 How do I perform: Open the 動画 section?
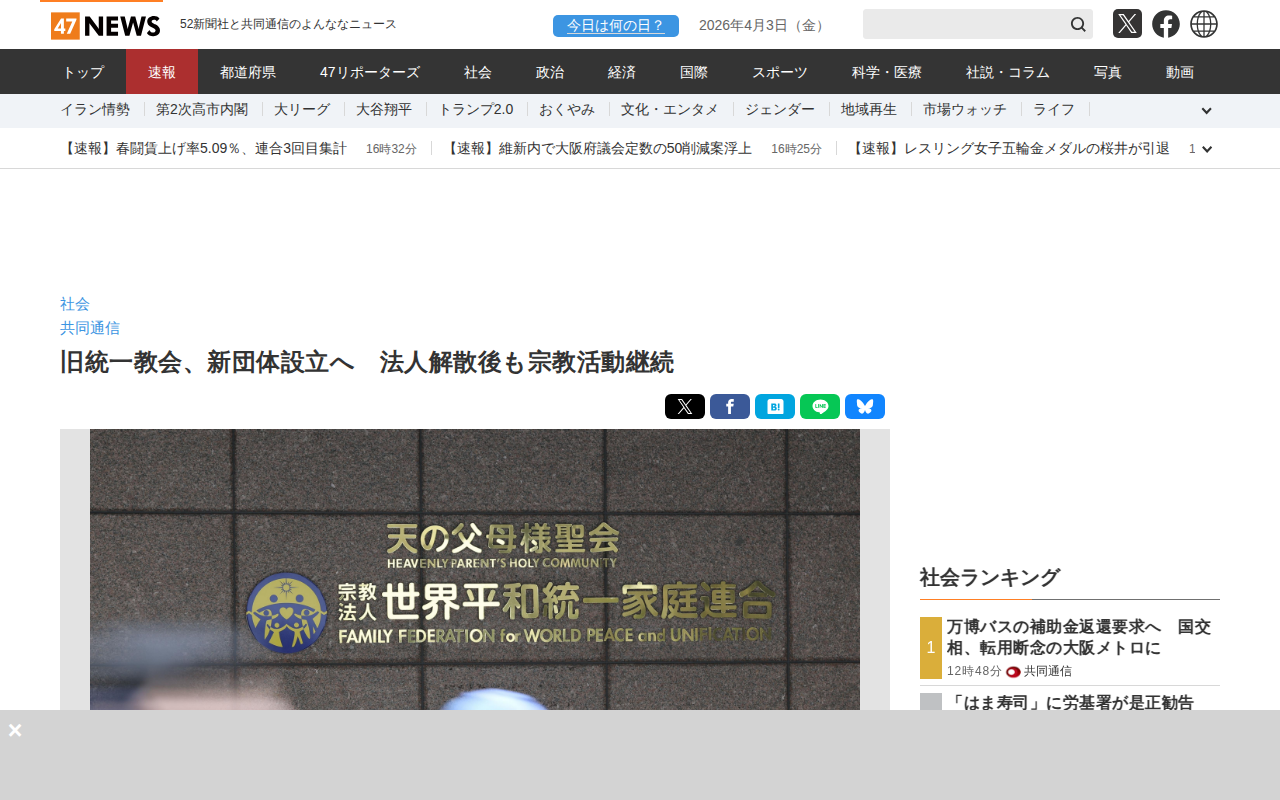tap(1180, 72)
